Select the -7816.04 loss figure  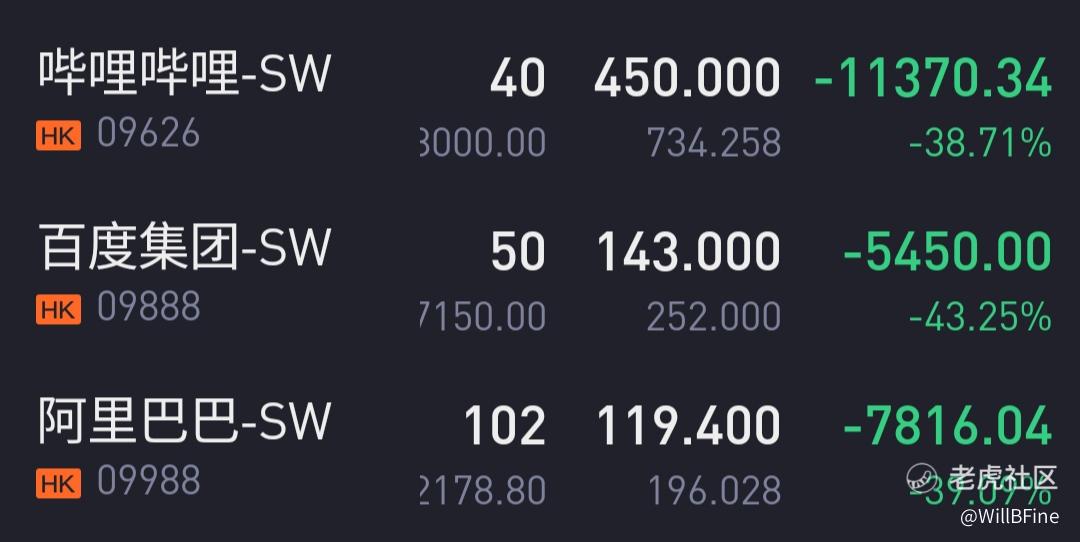pos(947,426)
